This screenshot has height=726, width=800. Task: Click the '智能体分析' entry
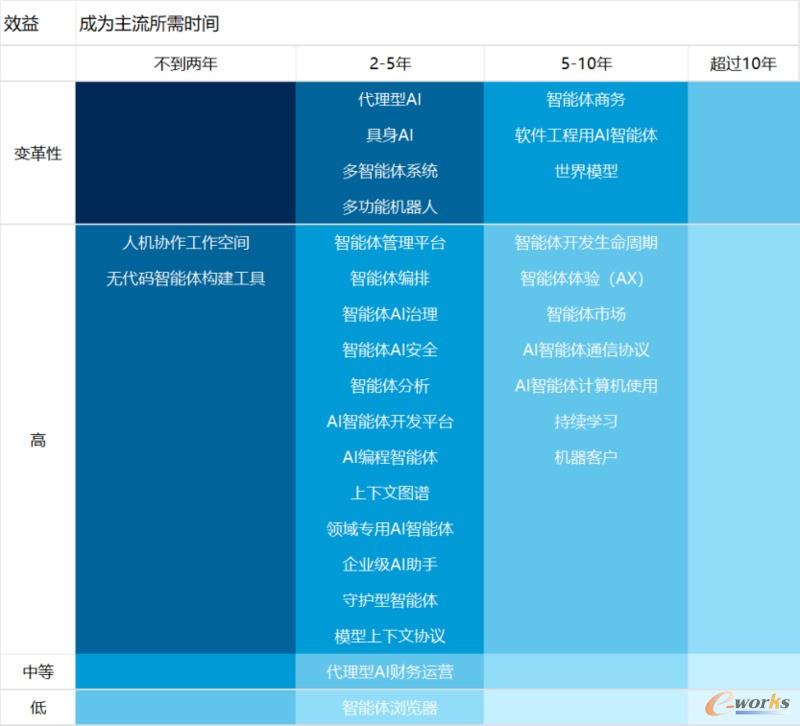click(x=390, y=385)
